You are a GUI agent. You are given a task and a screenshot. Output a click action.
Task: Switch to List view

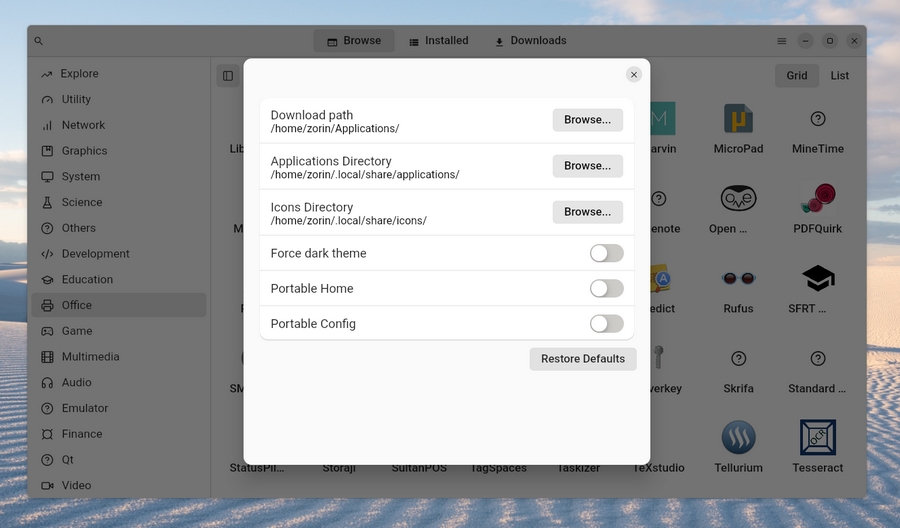point(839,76)
